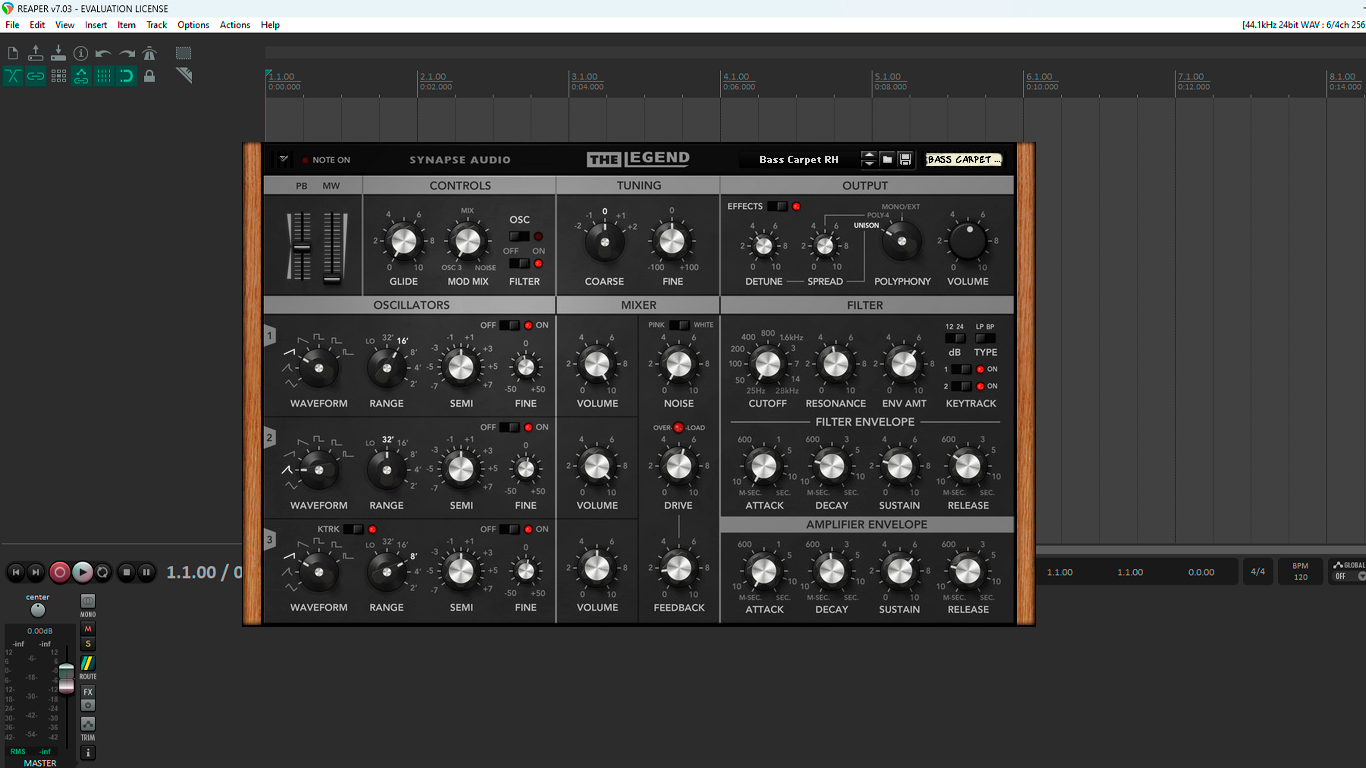Toggle snap magnet icon in toolbar

127,76
